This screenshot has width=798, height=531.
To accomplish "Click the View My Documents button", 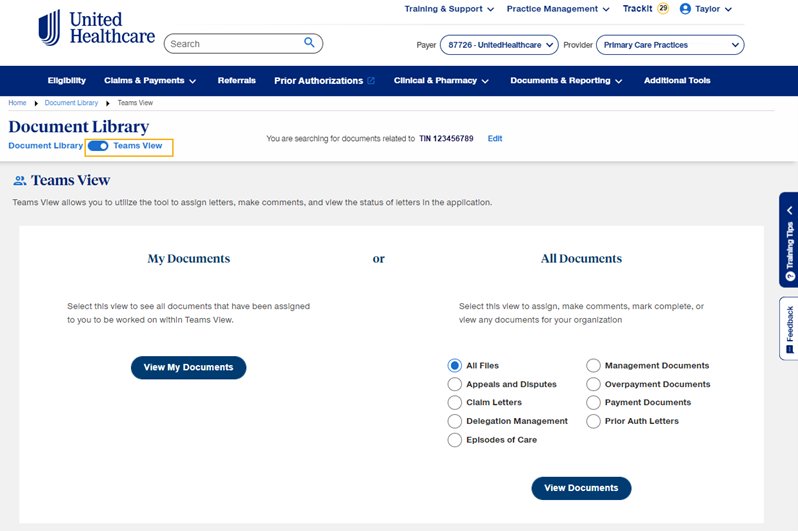I will click(x=188, y=368).
